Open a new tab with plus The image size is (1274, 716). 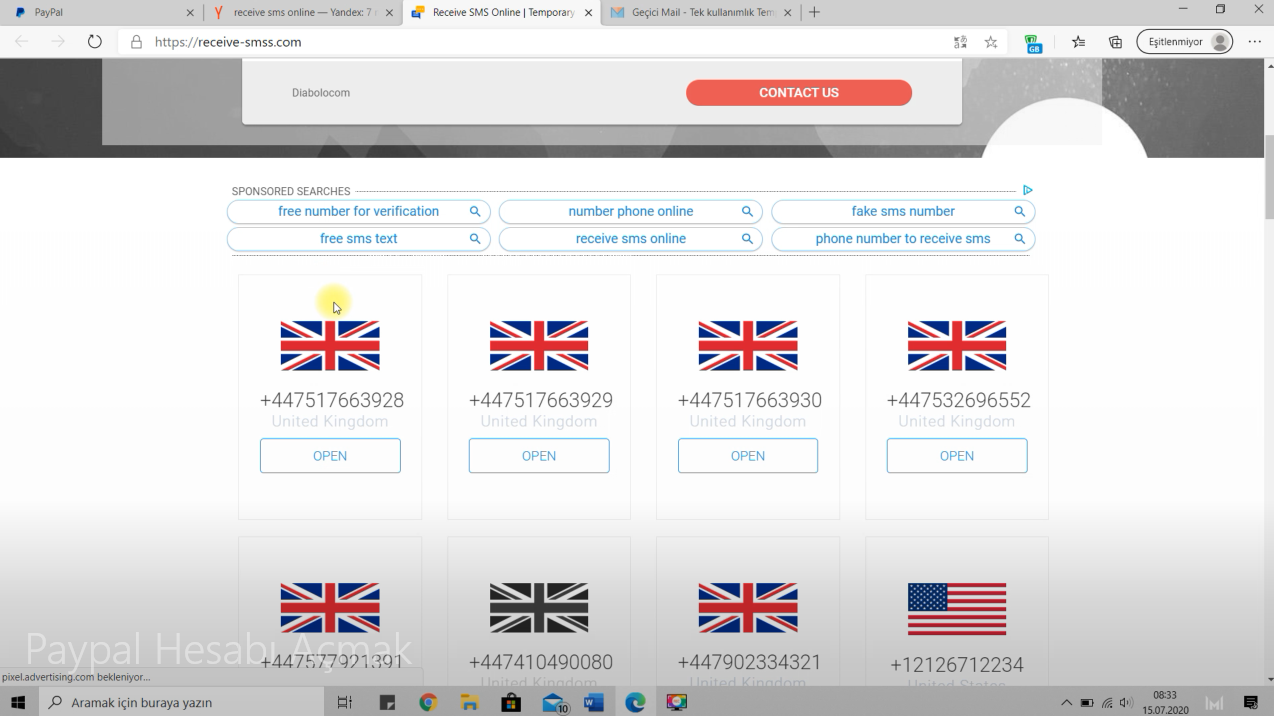click(814, 13)
